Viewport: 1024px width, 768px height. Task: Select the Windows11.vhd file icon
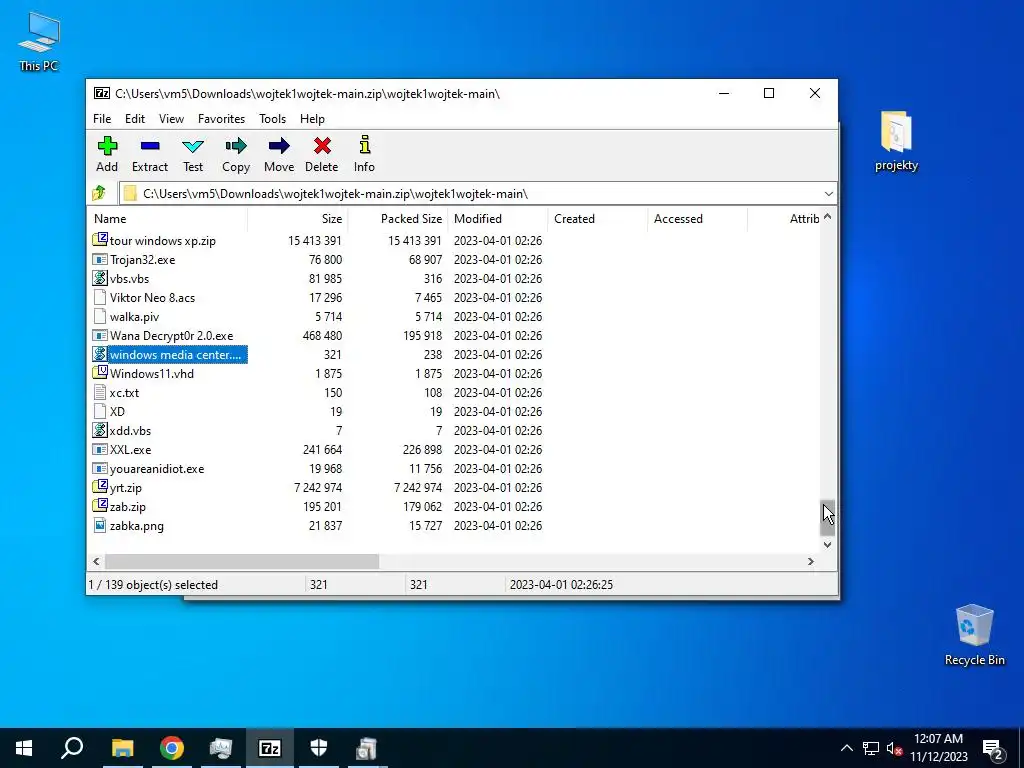(100, 373)
